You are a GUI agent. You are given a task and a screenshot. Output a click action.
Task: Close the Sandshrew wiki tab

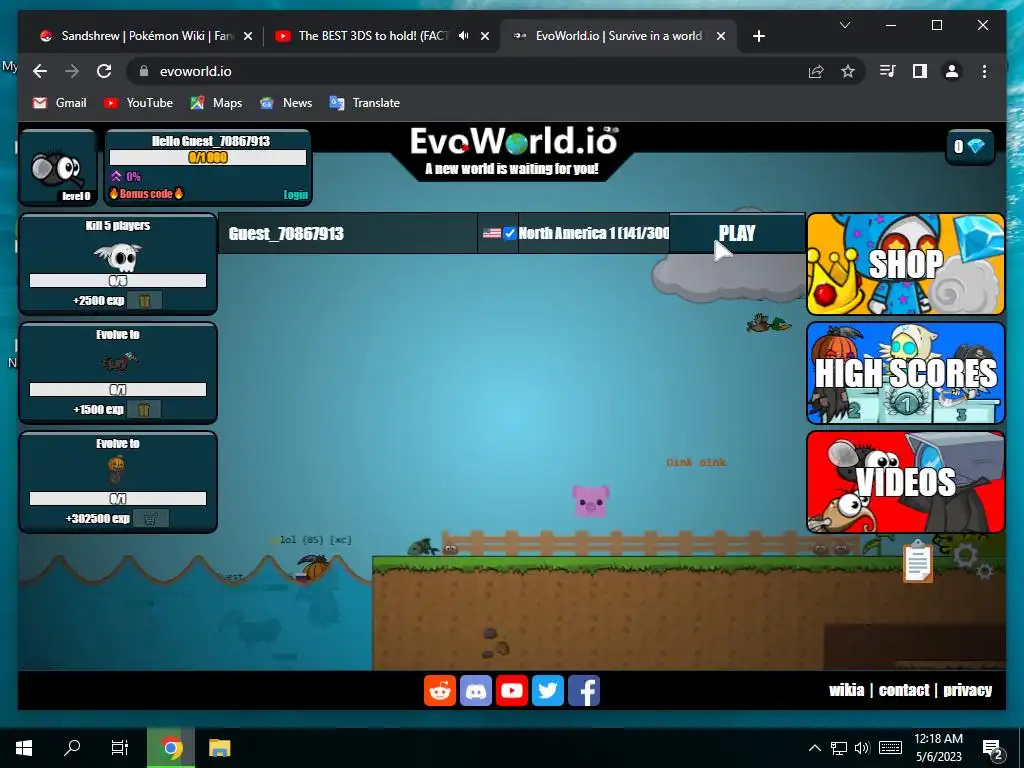point(248,36)
